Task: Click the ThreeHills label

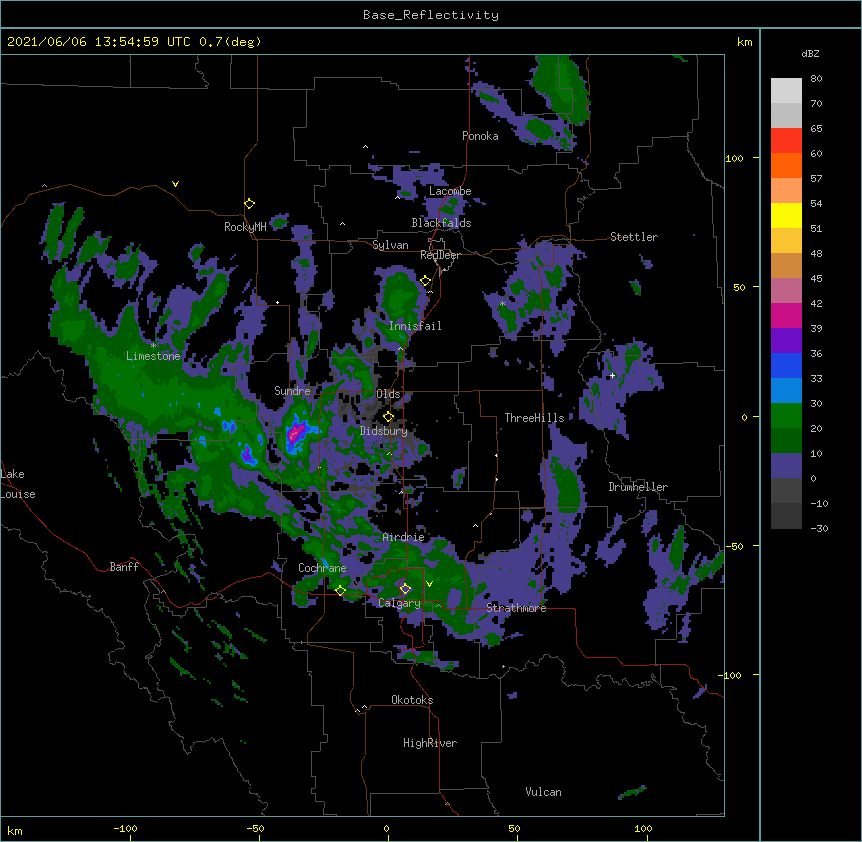Action: (x=534, y=418)
